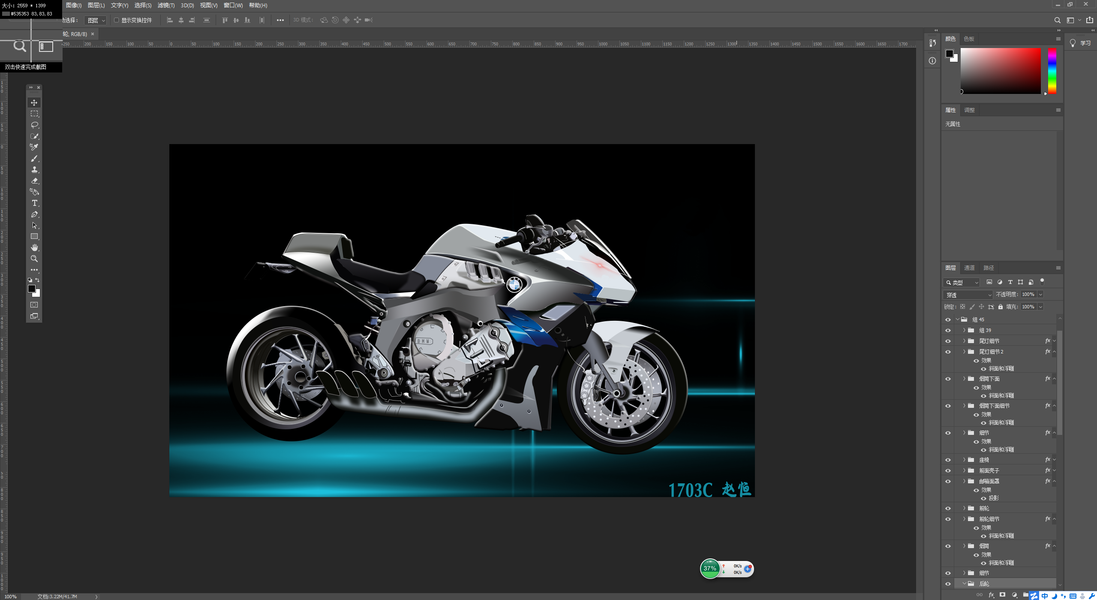Switch to the 调整 tab
Image resolution: width=1097 pixels, height=600 pixels.
[x=970, y=110]
